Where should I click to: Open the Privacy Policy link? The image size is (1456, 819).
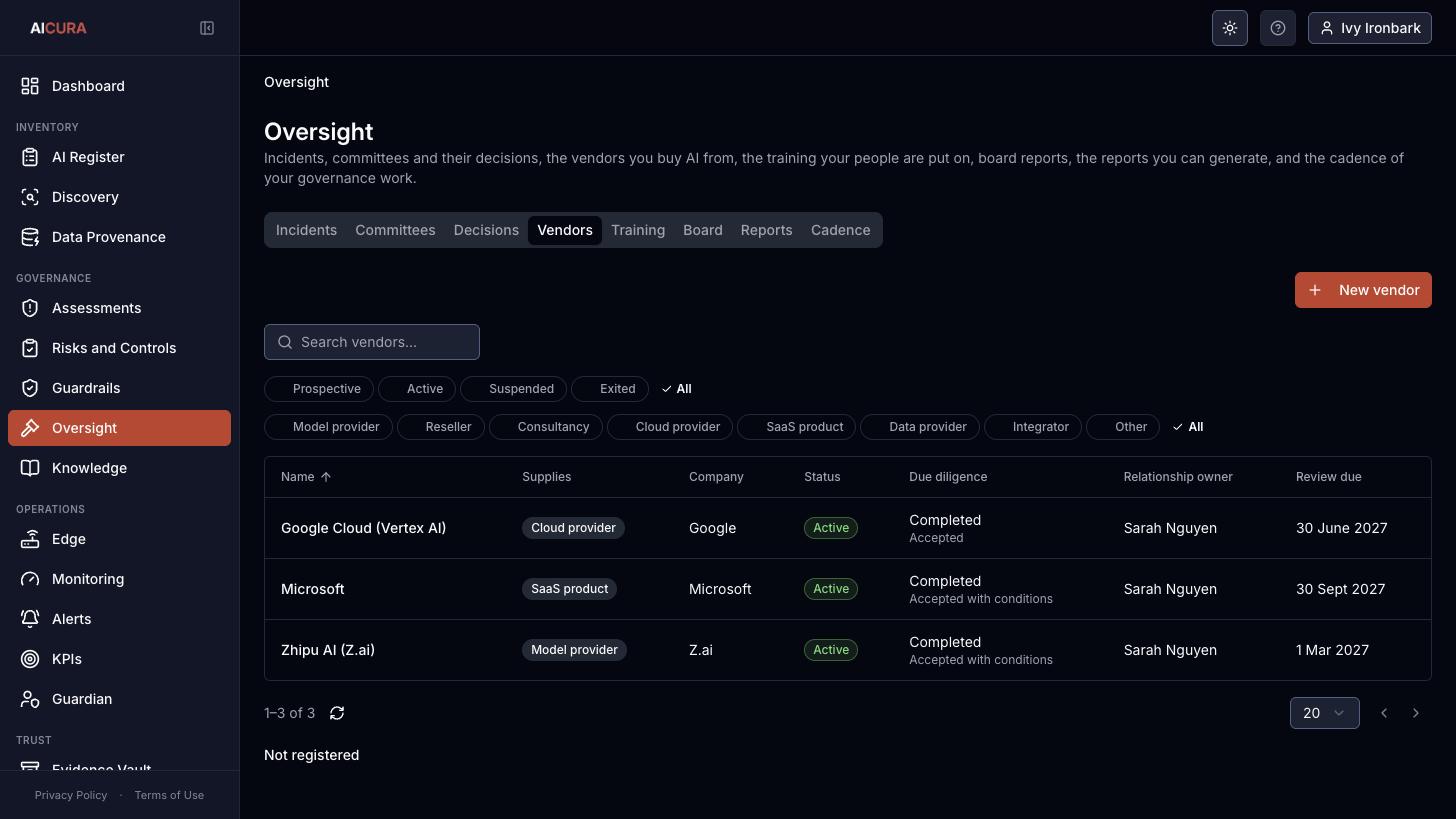coord(71,795)
